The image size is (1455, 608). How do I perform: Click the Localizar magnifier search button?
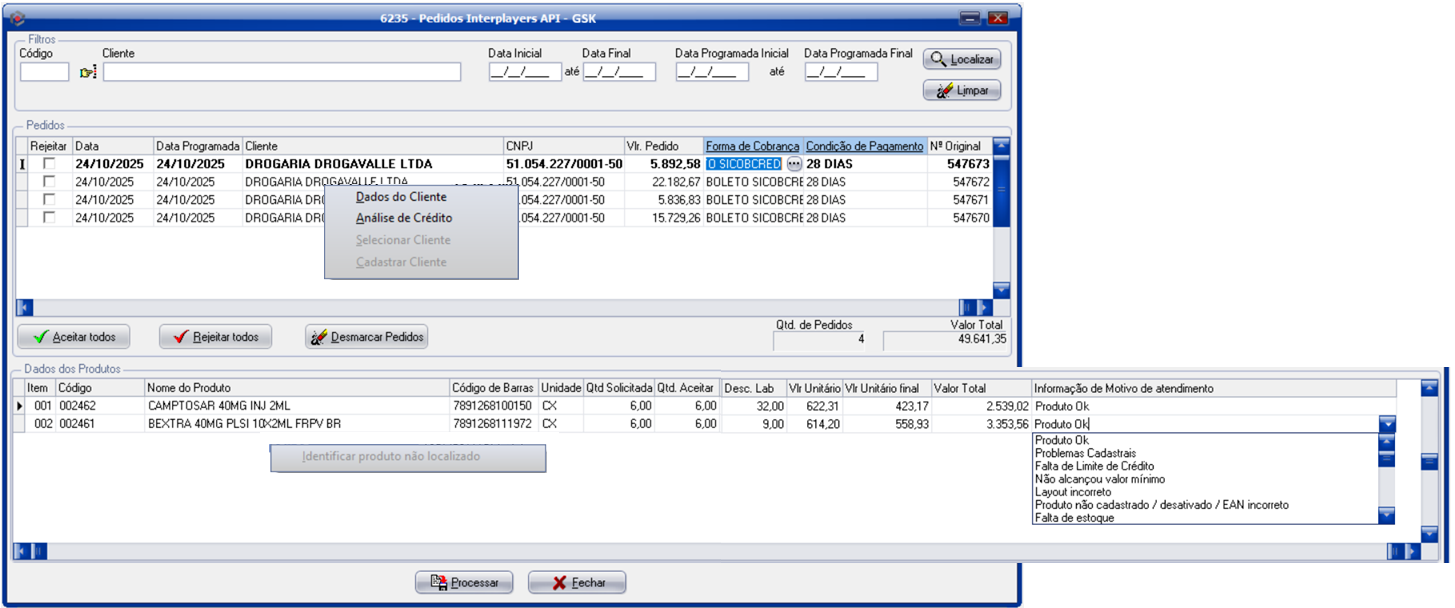coord(961,59)
